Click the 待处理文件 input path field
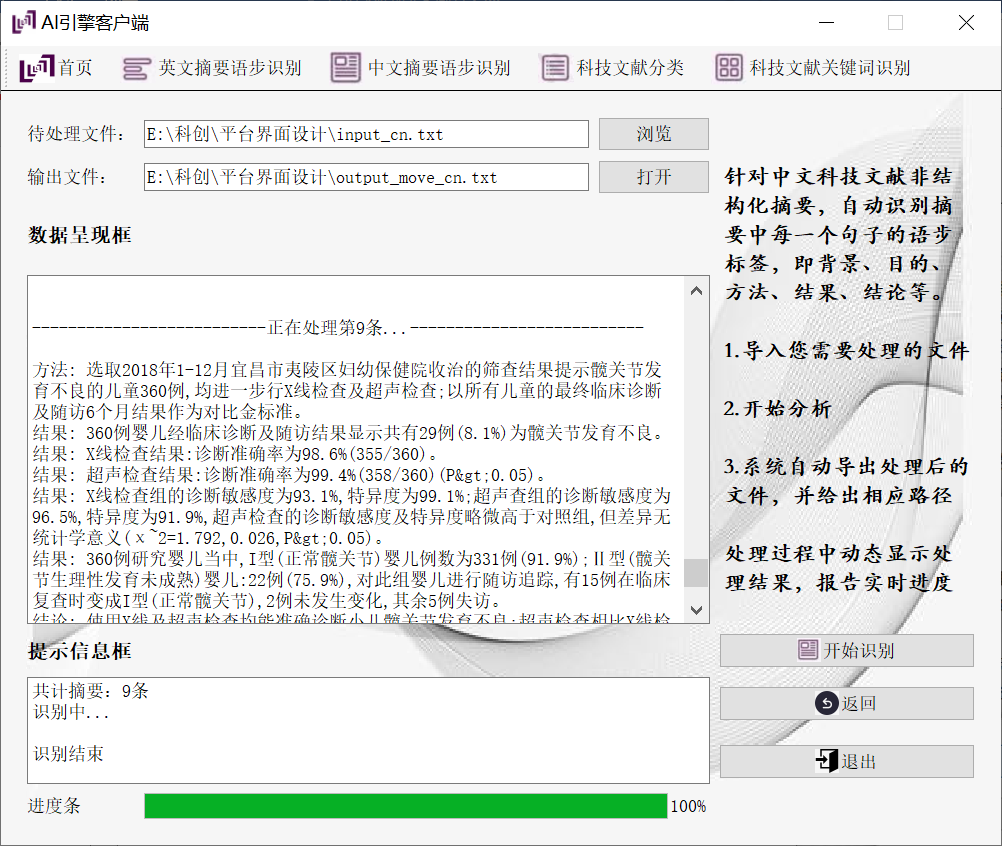 365,134
